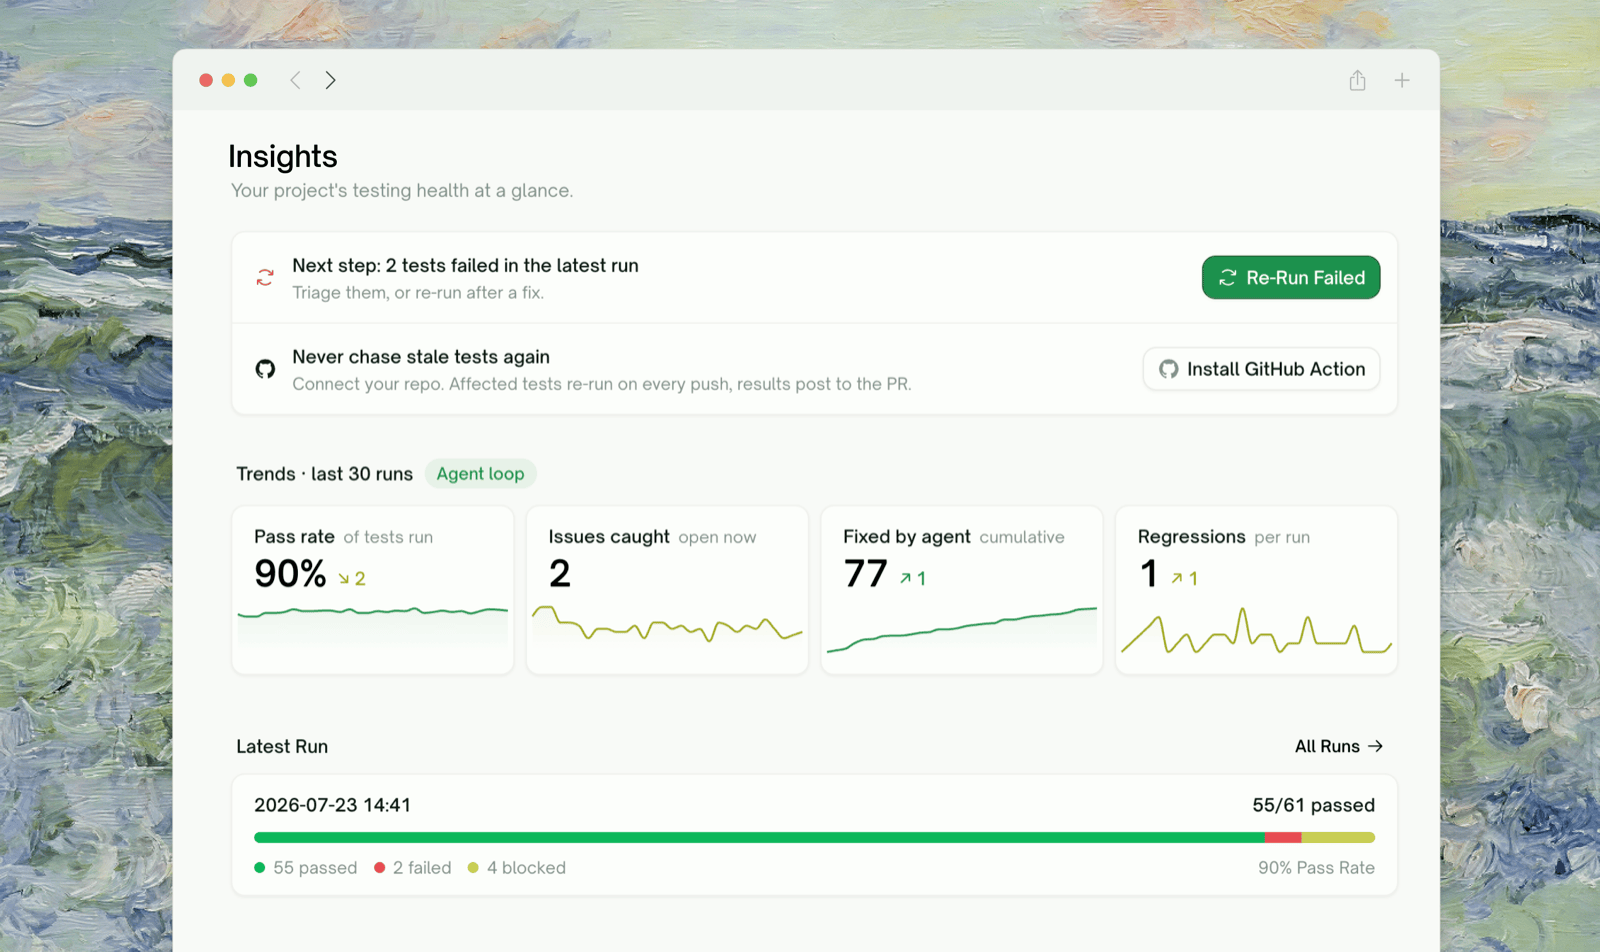Viewport: 1600px width, 952px height.
Task: Click Install GitHub Action button
Action: (1261, 369)
